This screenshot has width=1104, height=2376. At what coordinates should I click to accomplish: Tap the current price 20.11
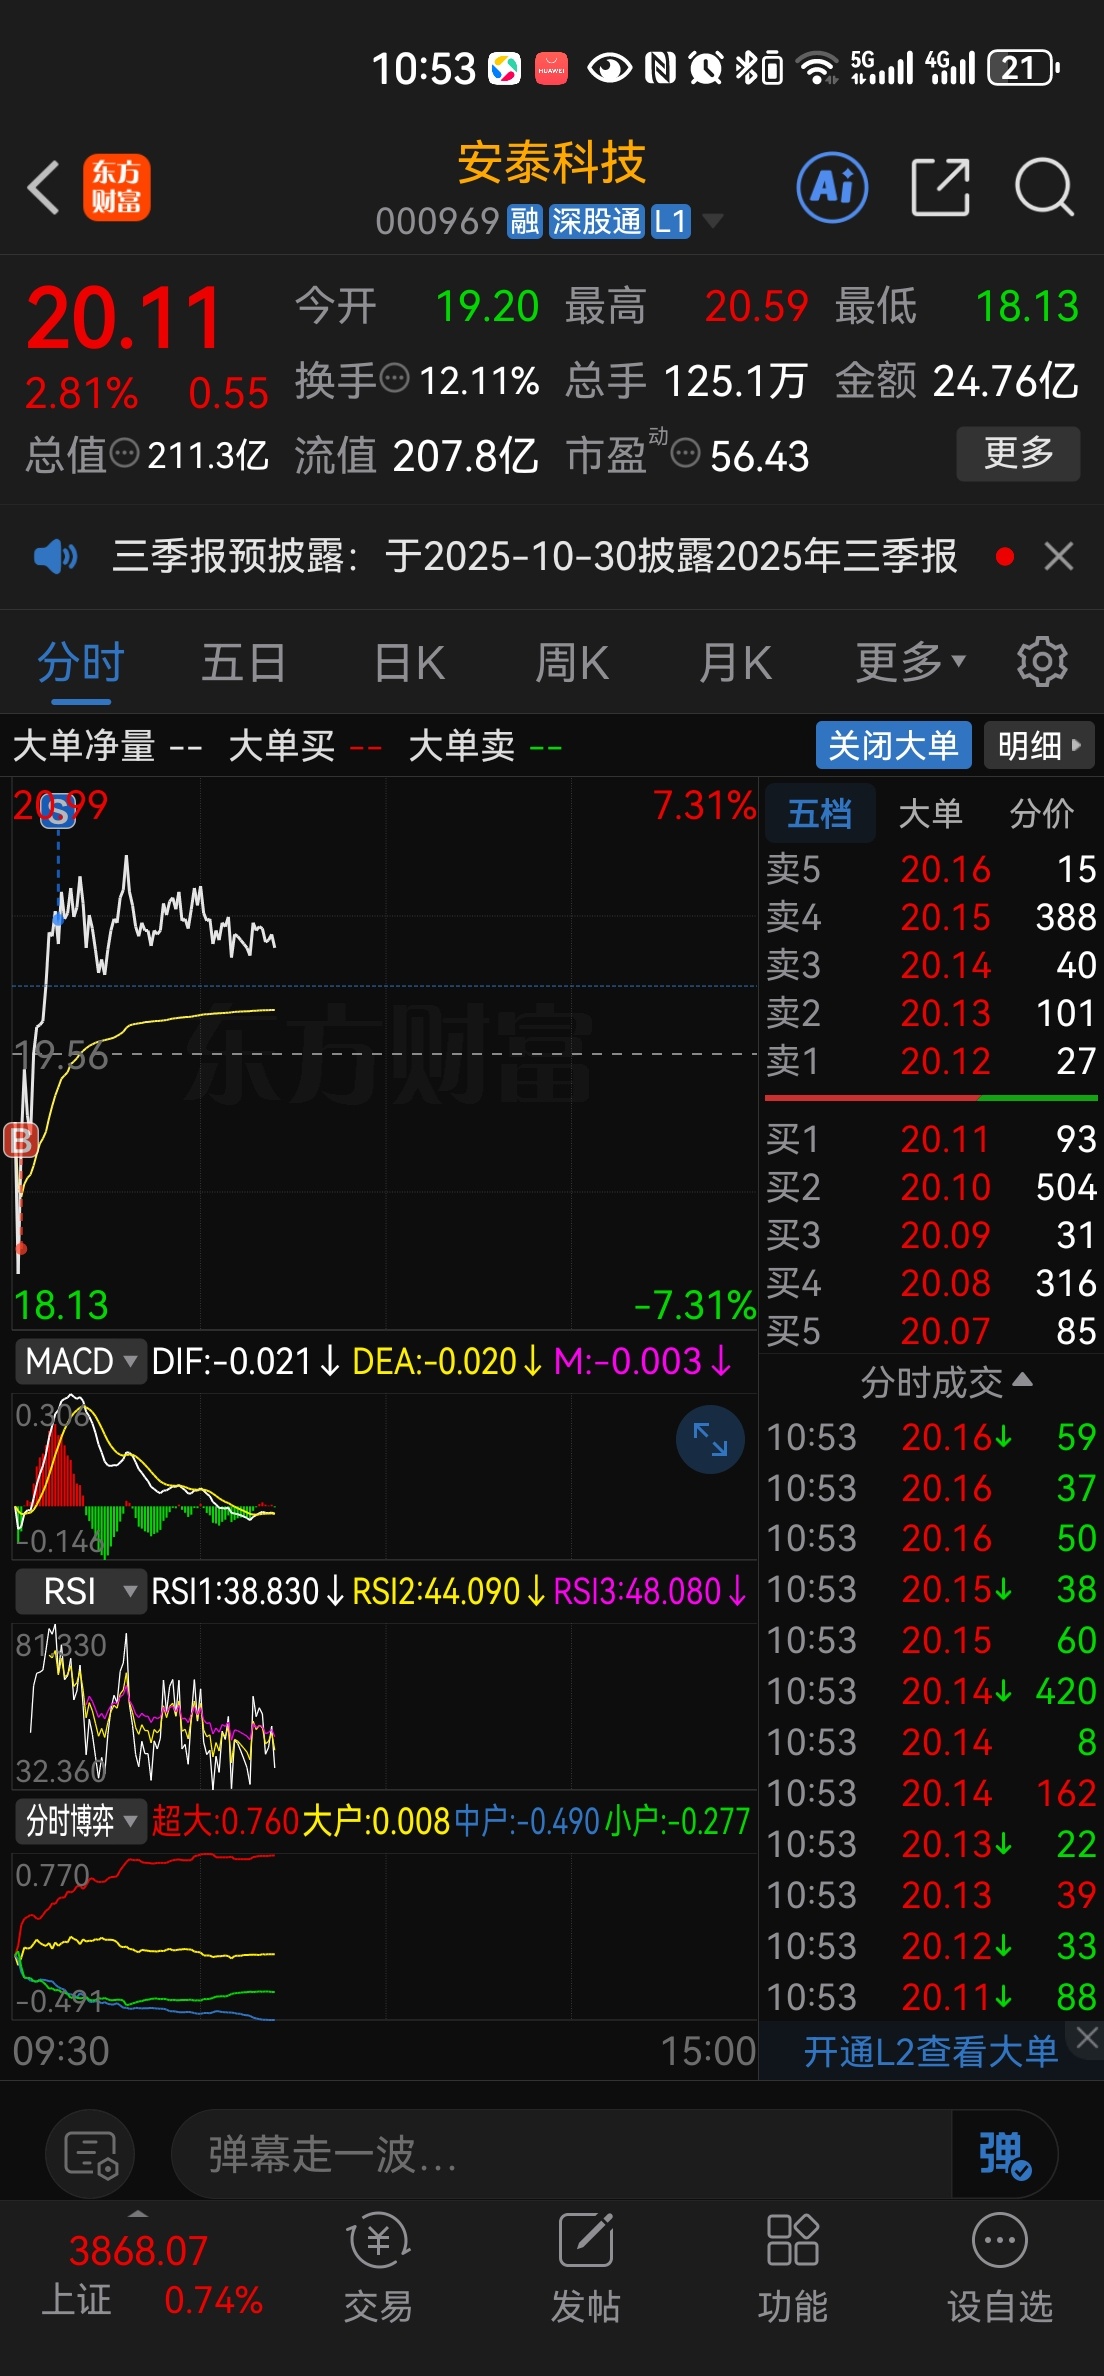click(x=124, y=318)
